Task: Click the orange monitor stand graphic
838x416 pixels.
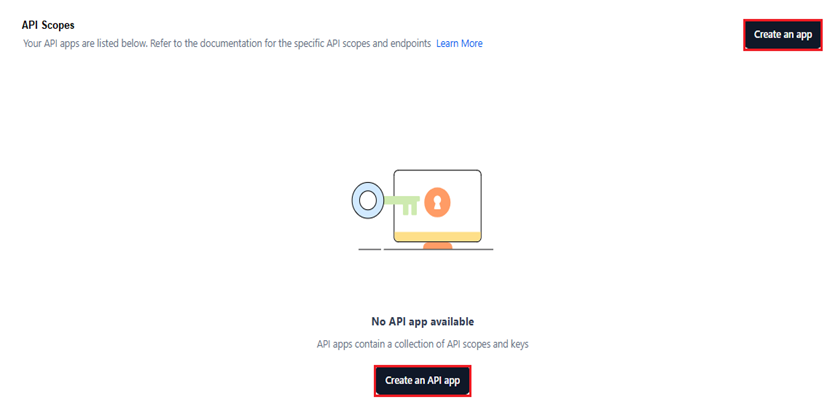Action: tap(437, 246)
